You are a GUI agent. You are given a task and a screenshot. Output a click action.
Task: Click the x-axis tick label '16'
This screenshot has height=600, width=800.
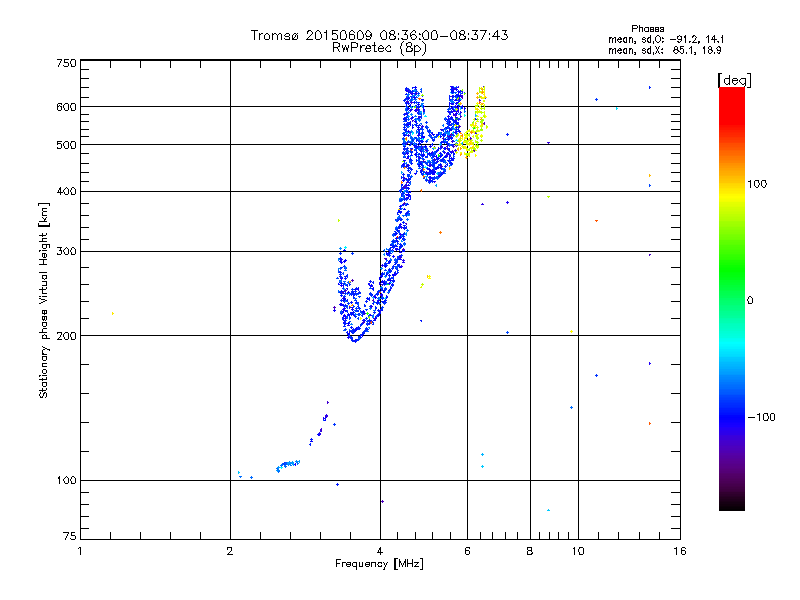pos(680,551)
